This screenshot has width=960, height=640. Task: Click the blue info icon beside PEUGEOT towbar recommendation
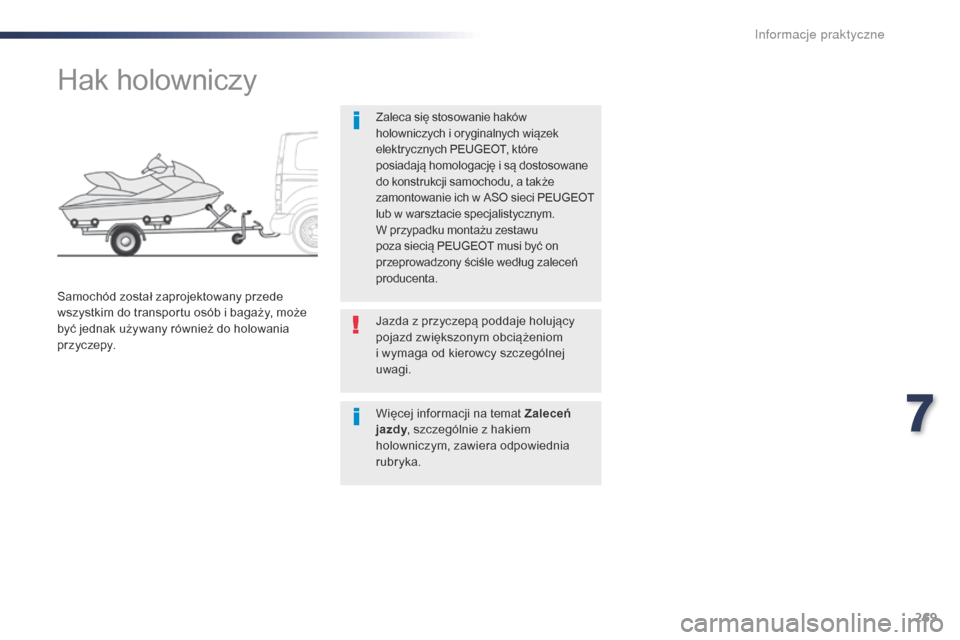[356, 120]
